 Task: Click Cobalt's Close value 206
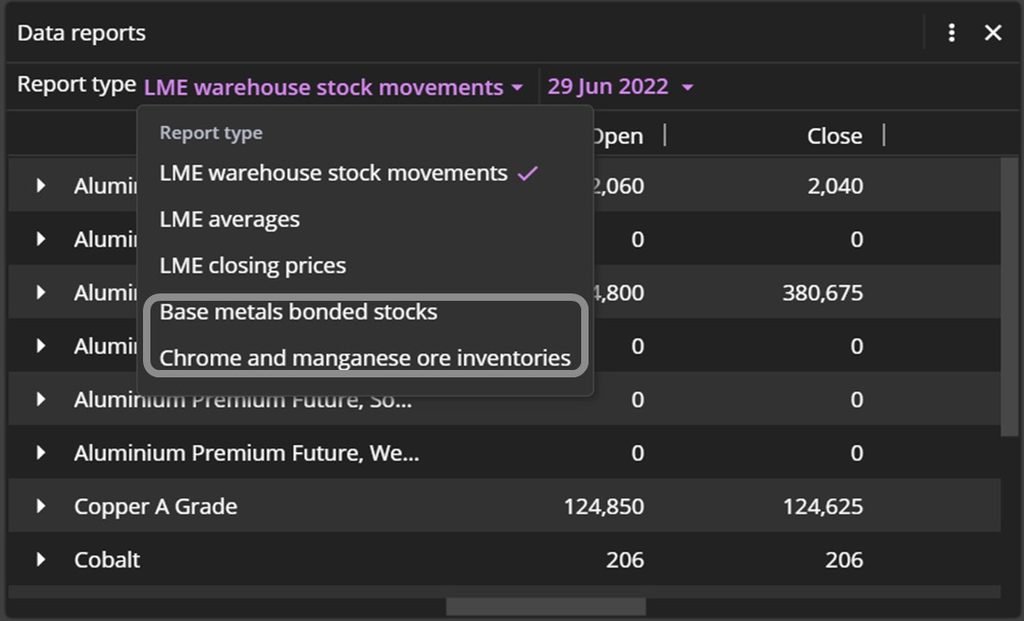tap(844, 560)
